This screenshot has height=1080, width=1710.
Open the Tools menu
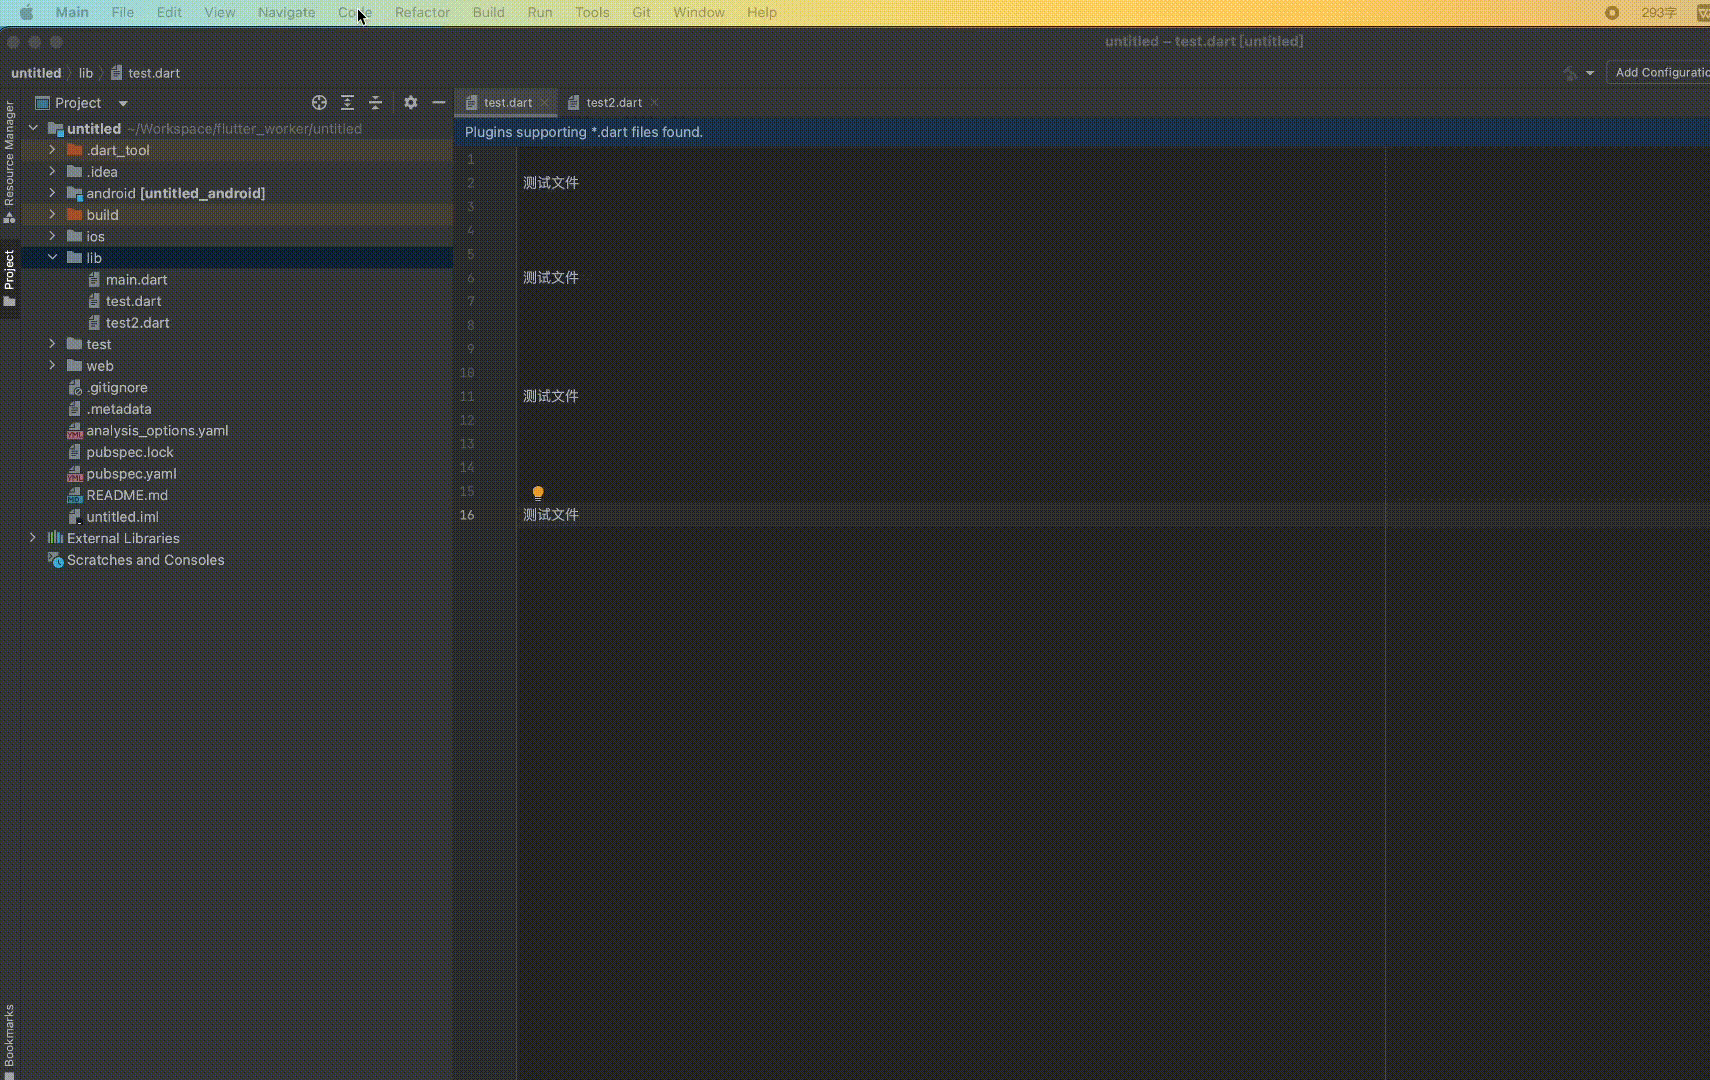coord(592,13)
